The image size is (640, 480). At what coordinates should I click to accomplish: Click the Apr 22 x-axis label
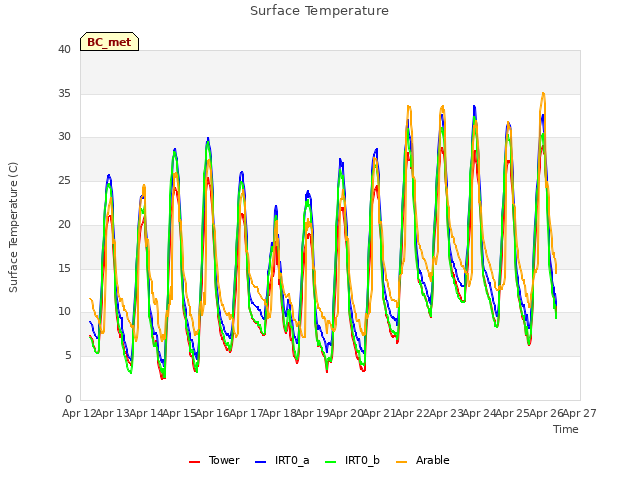pyautogui.click(x=412, y=413)
